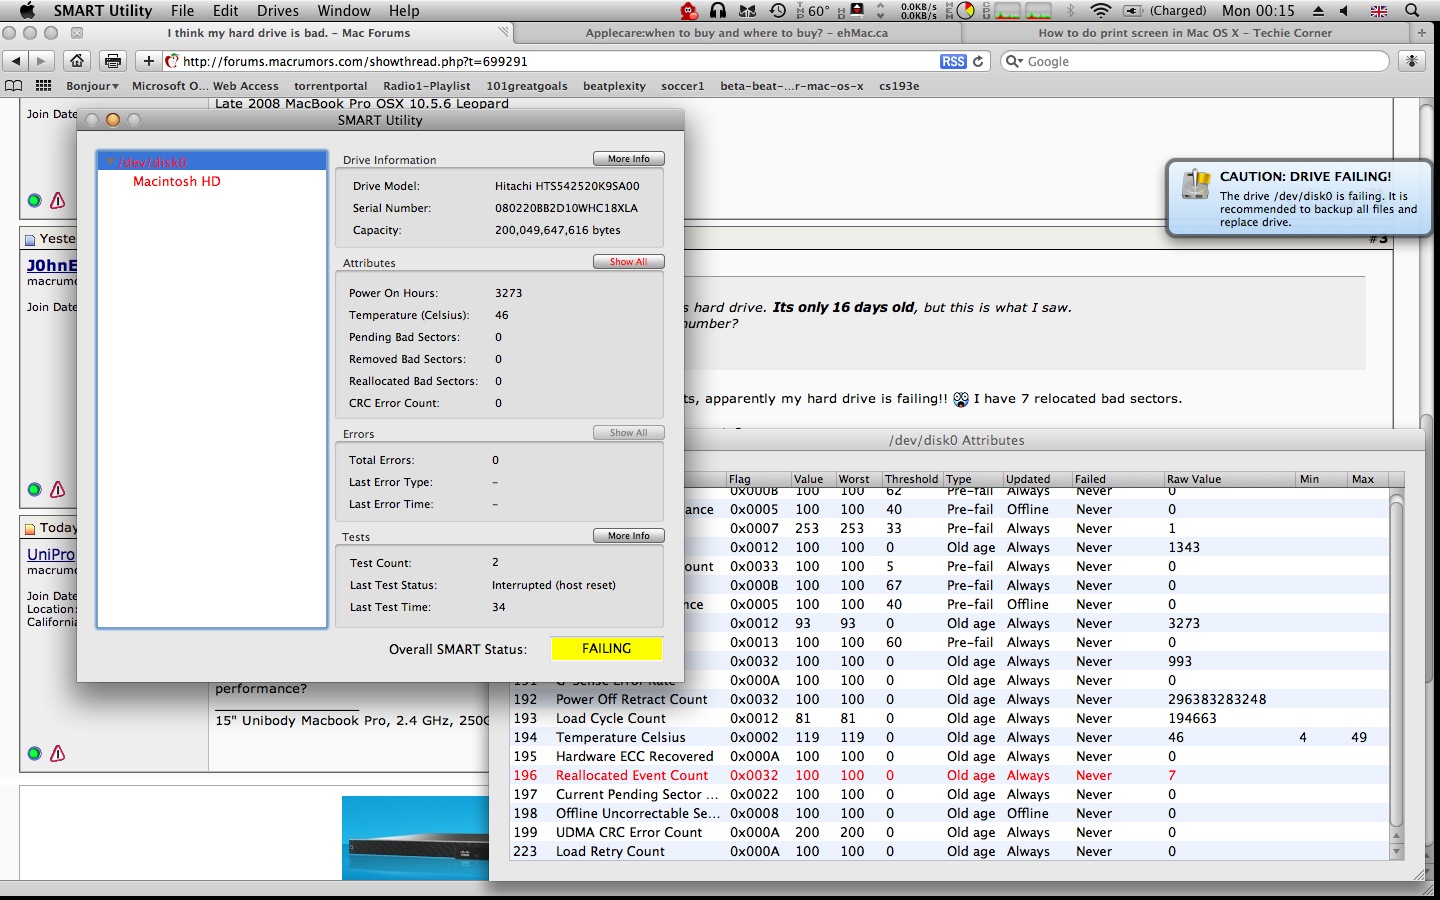Open the SMART Utility application menu

pyautogui.click(x=102, y=10)
